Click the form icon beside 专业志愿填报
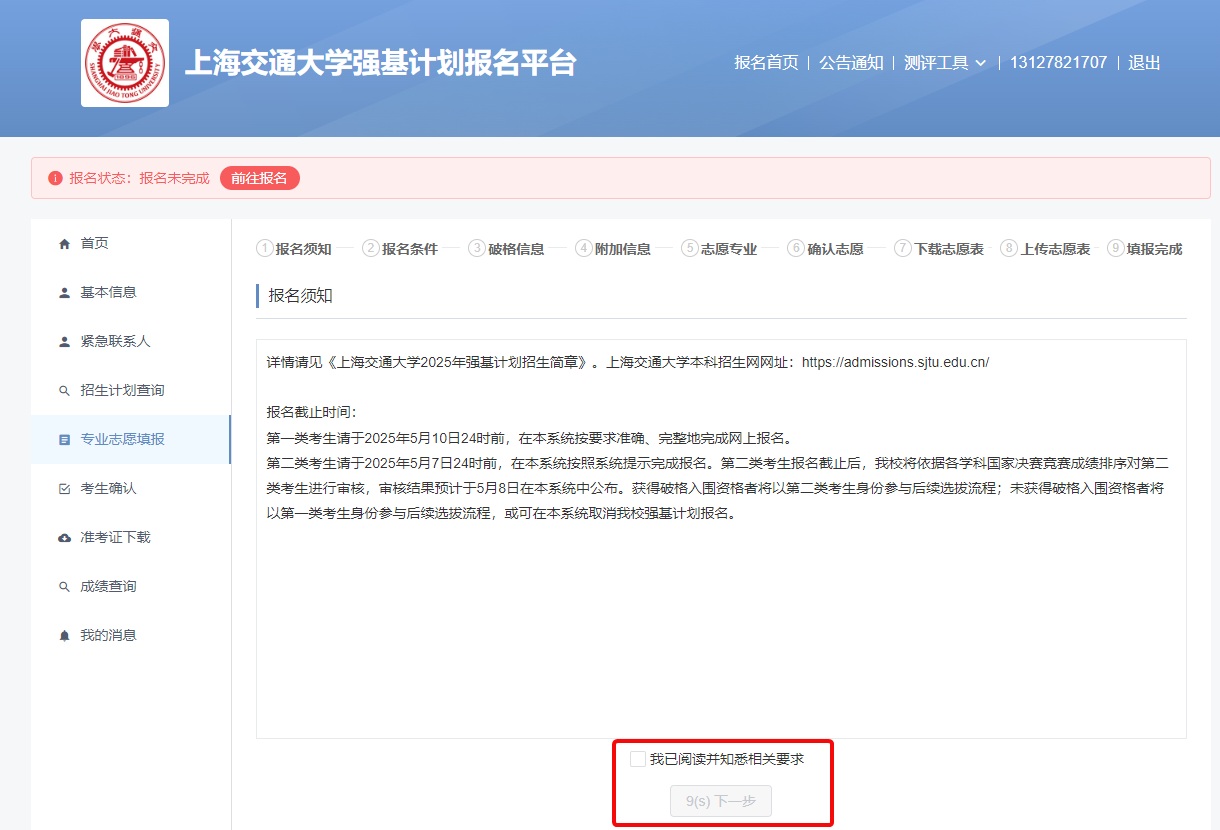The image size is (1220, 830). (x=65, y=440)
